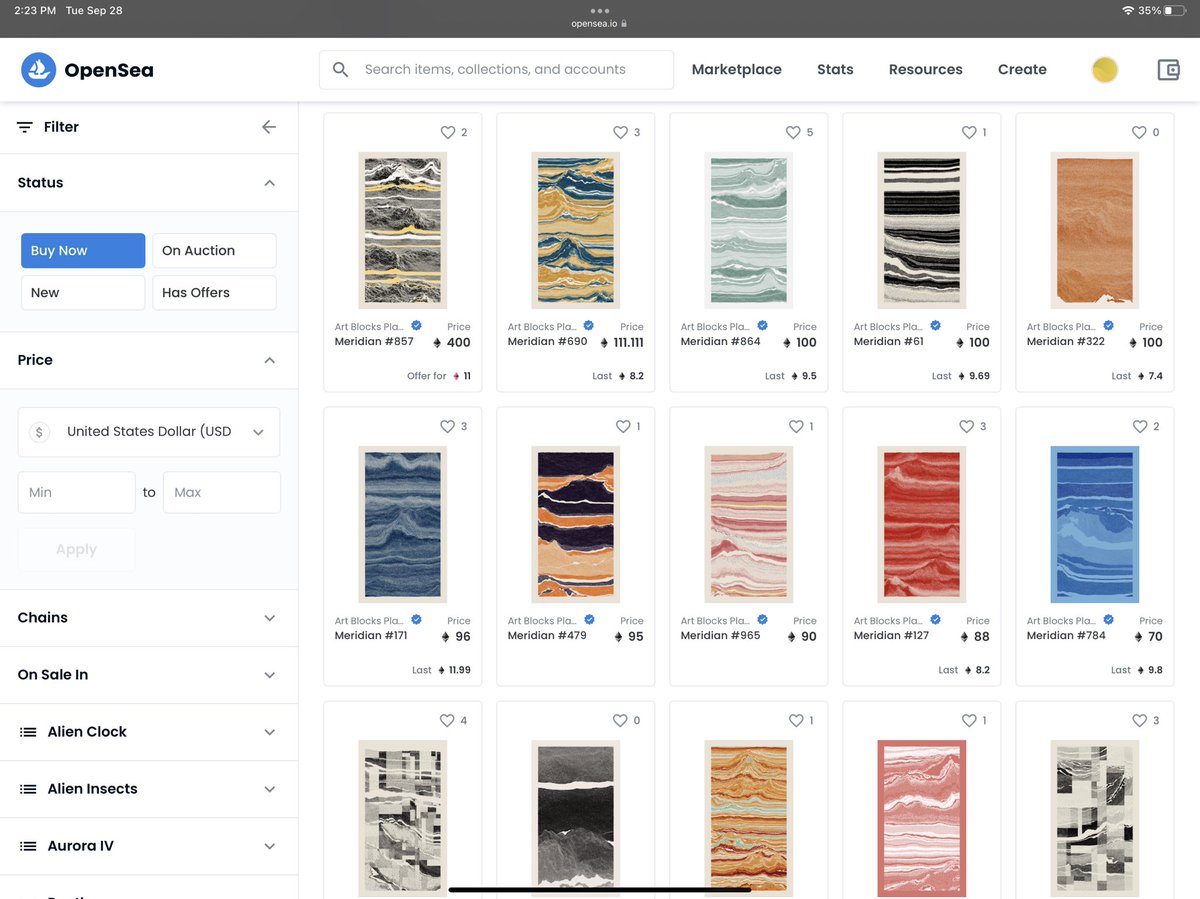Click the Apply price button

pyautogui.click(x=77, y=550)
